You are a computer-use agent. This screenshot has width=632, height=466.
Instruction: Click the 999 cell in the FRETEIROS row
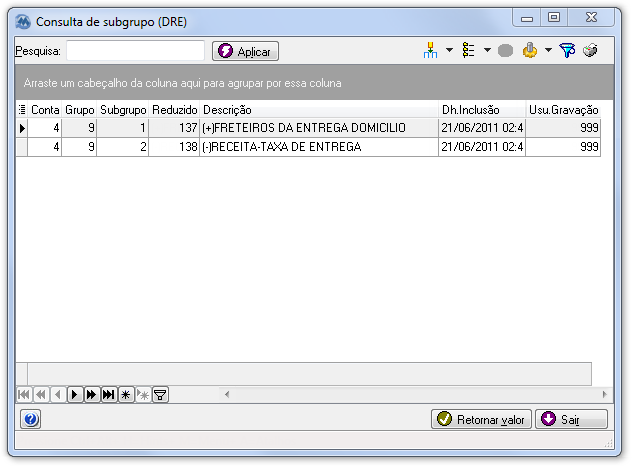coord(563,128)
